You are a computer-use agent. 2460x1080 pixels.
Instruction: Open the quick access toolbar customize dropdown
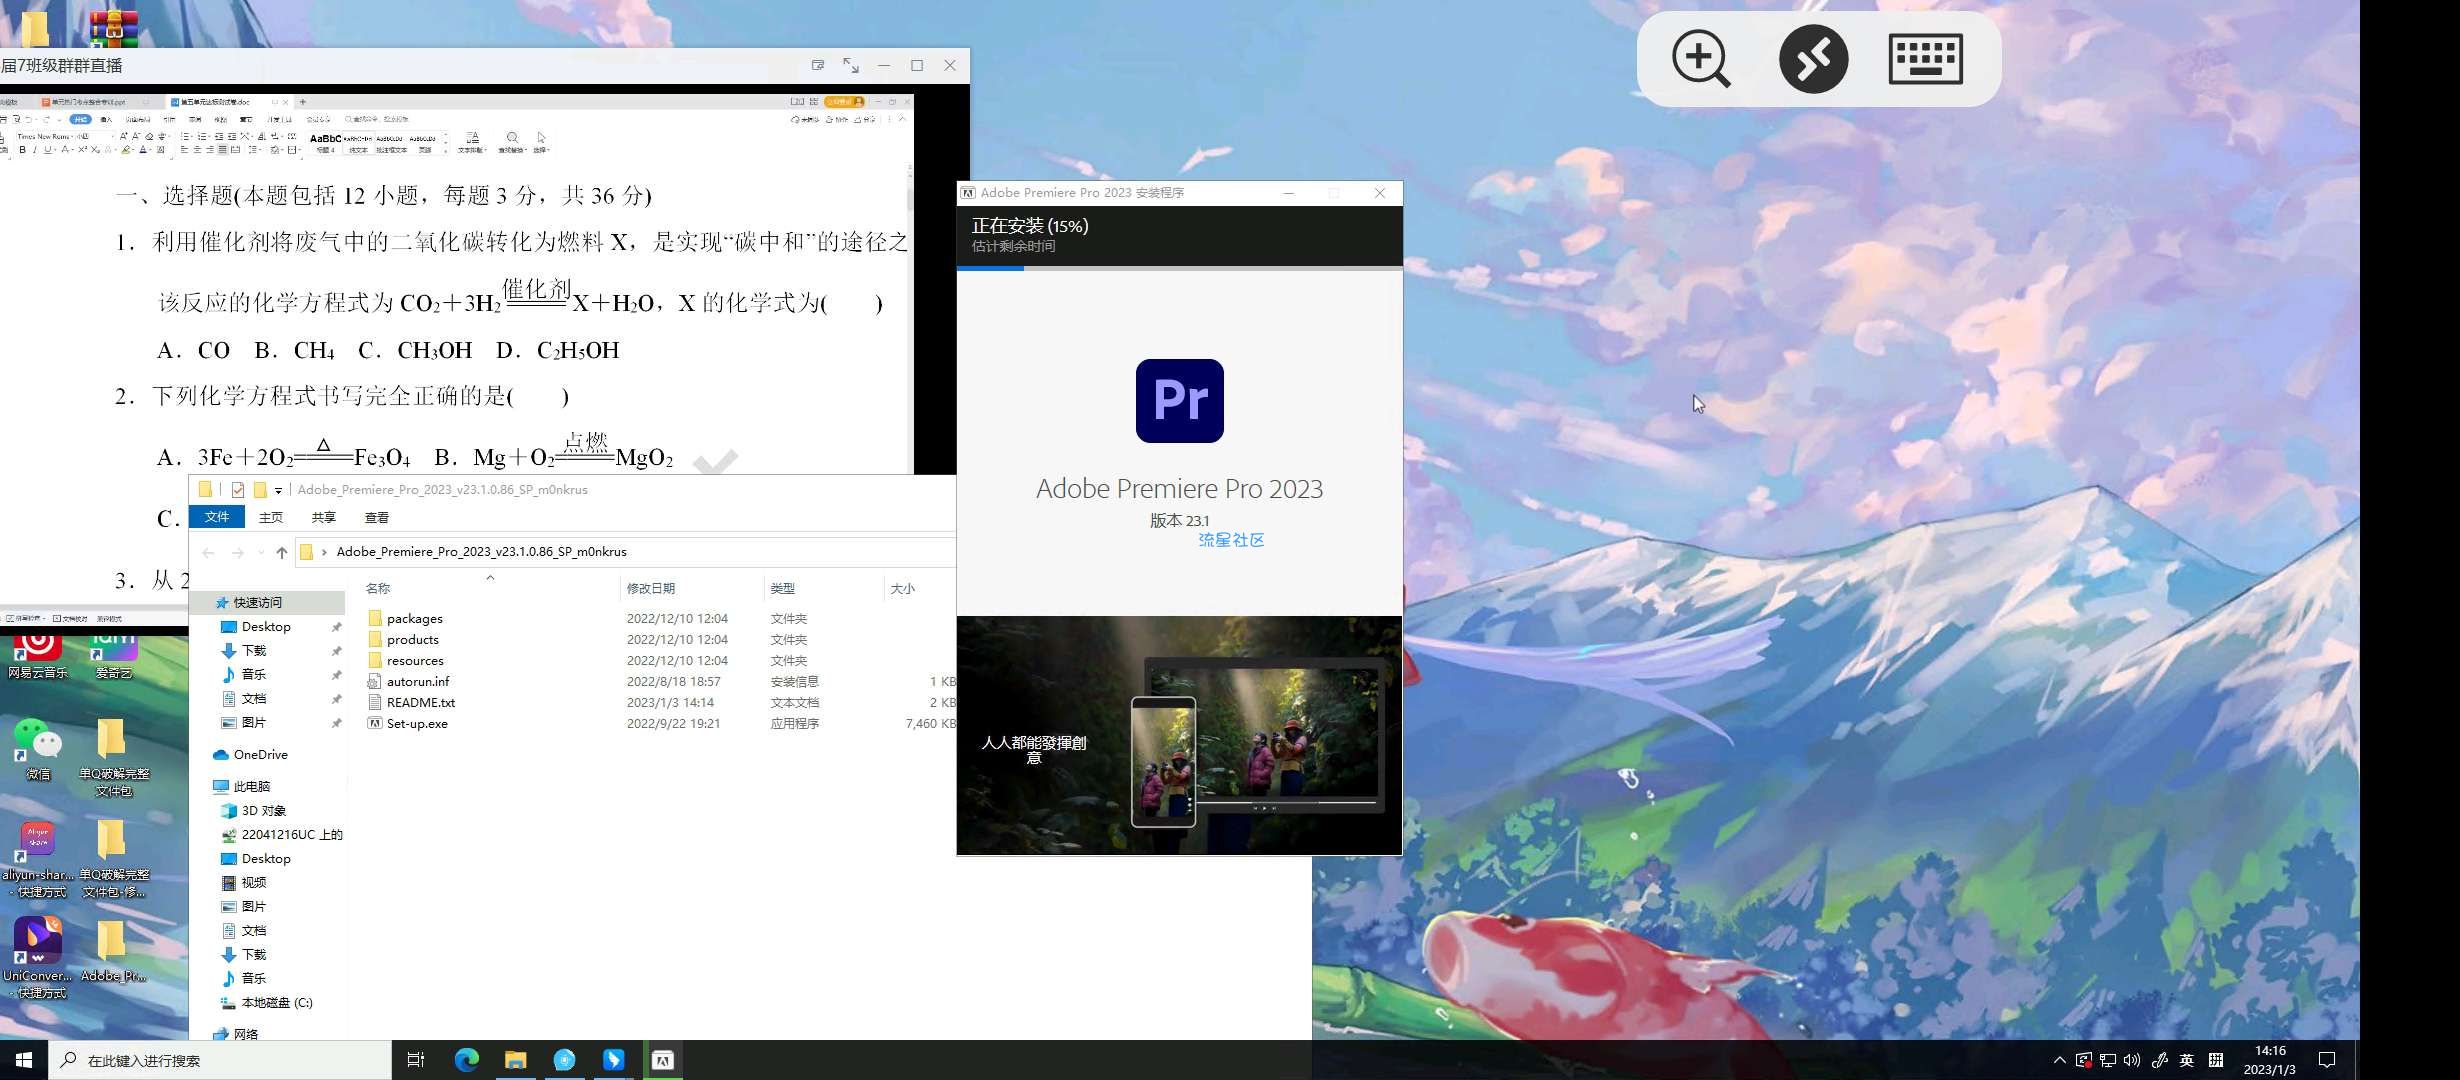coord(278,490)
